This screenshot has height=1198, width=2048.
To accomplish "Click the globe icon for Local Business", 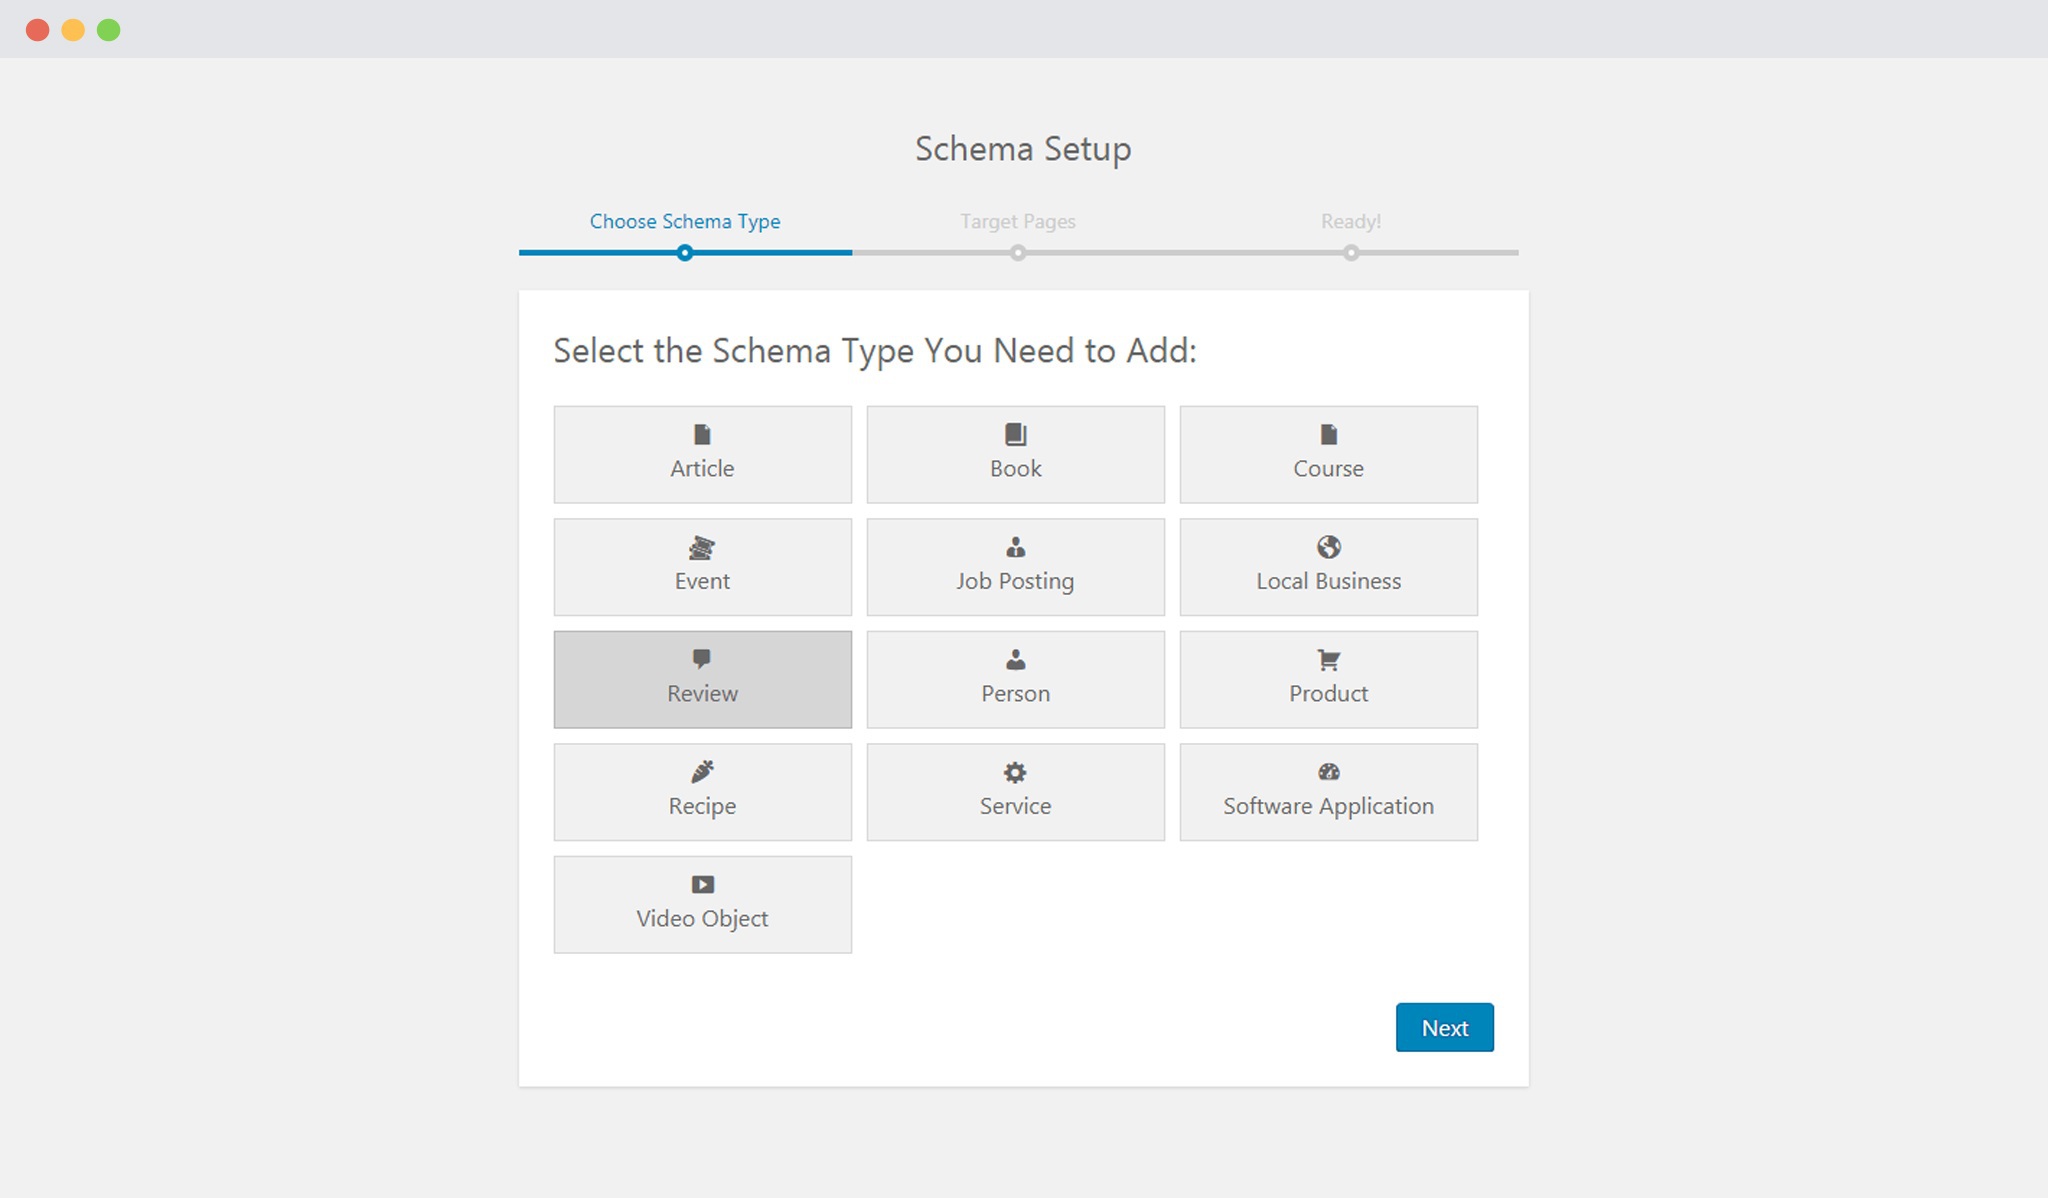I will pyautogui.click(x=1328, y=547).
